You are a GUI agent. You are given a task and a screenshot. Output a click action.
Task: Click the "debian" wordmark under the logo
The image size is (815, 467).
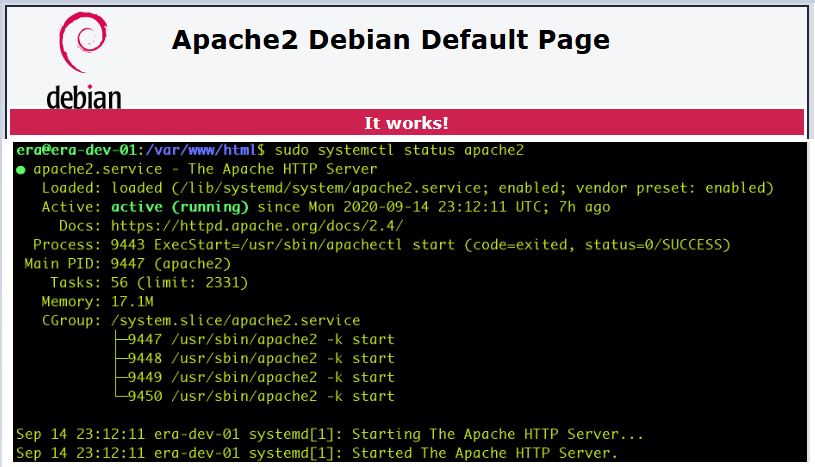point(84,97)
